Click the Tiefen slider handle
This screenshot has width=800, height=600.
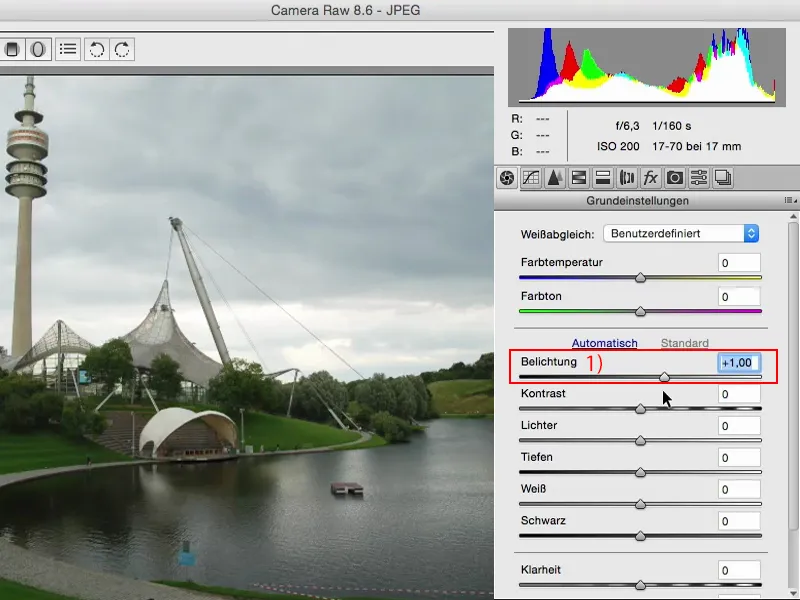coord(640,472)
